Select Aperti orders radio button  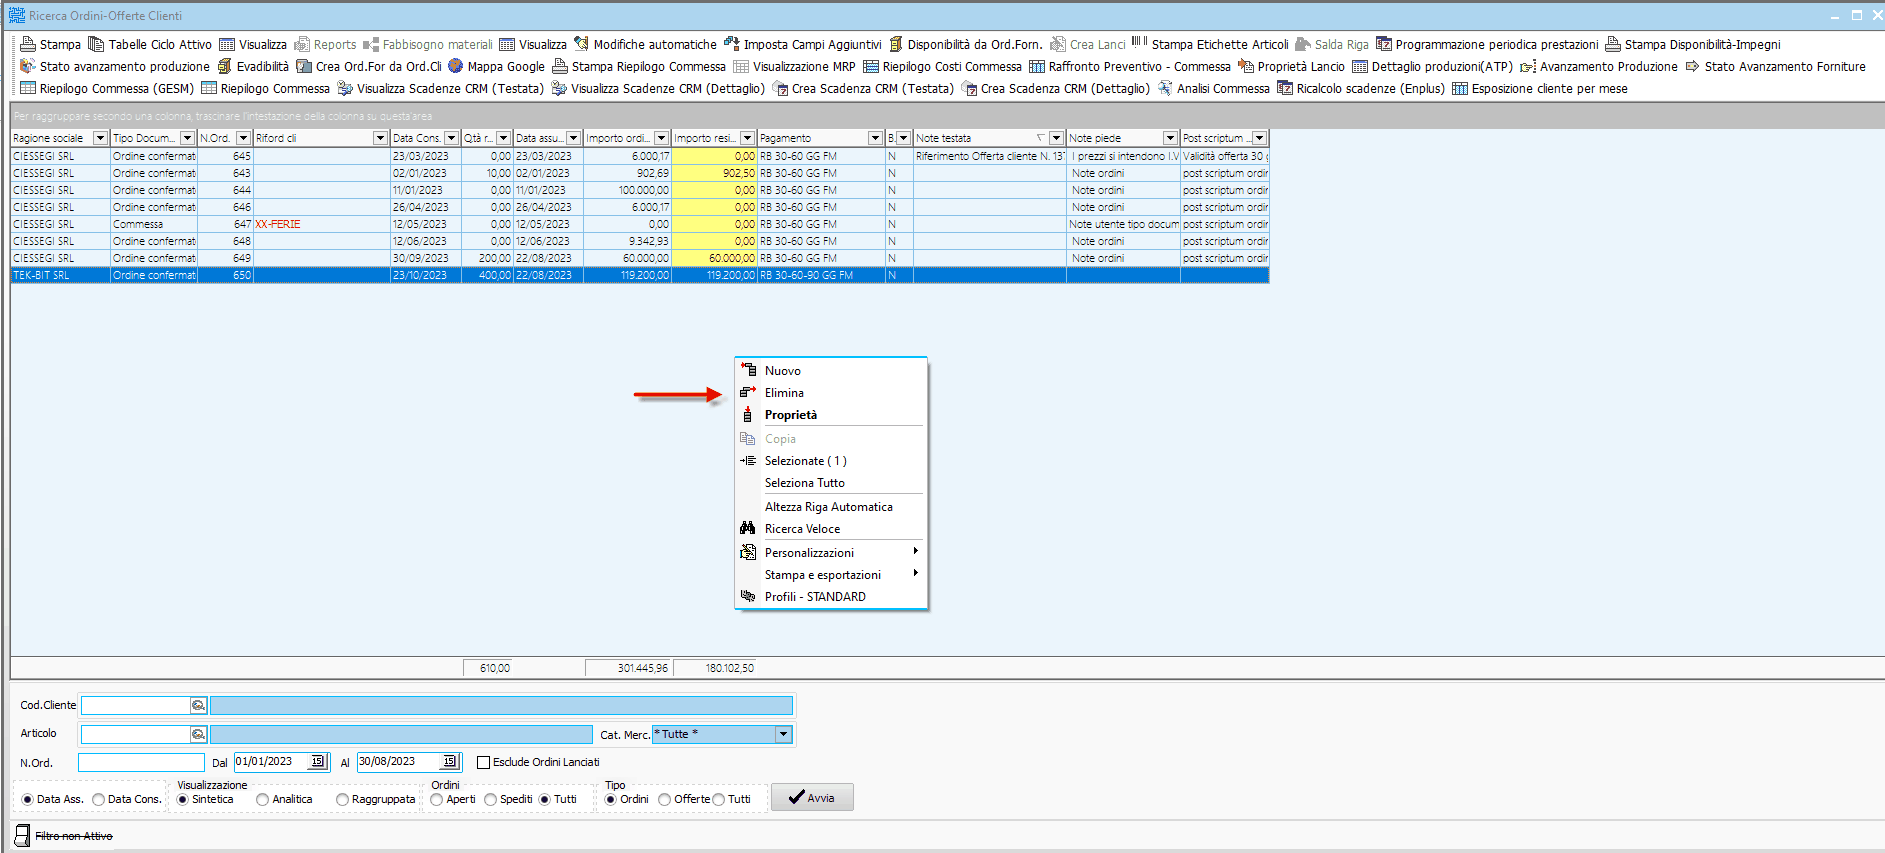click(436, 799)
